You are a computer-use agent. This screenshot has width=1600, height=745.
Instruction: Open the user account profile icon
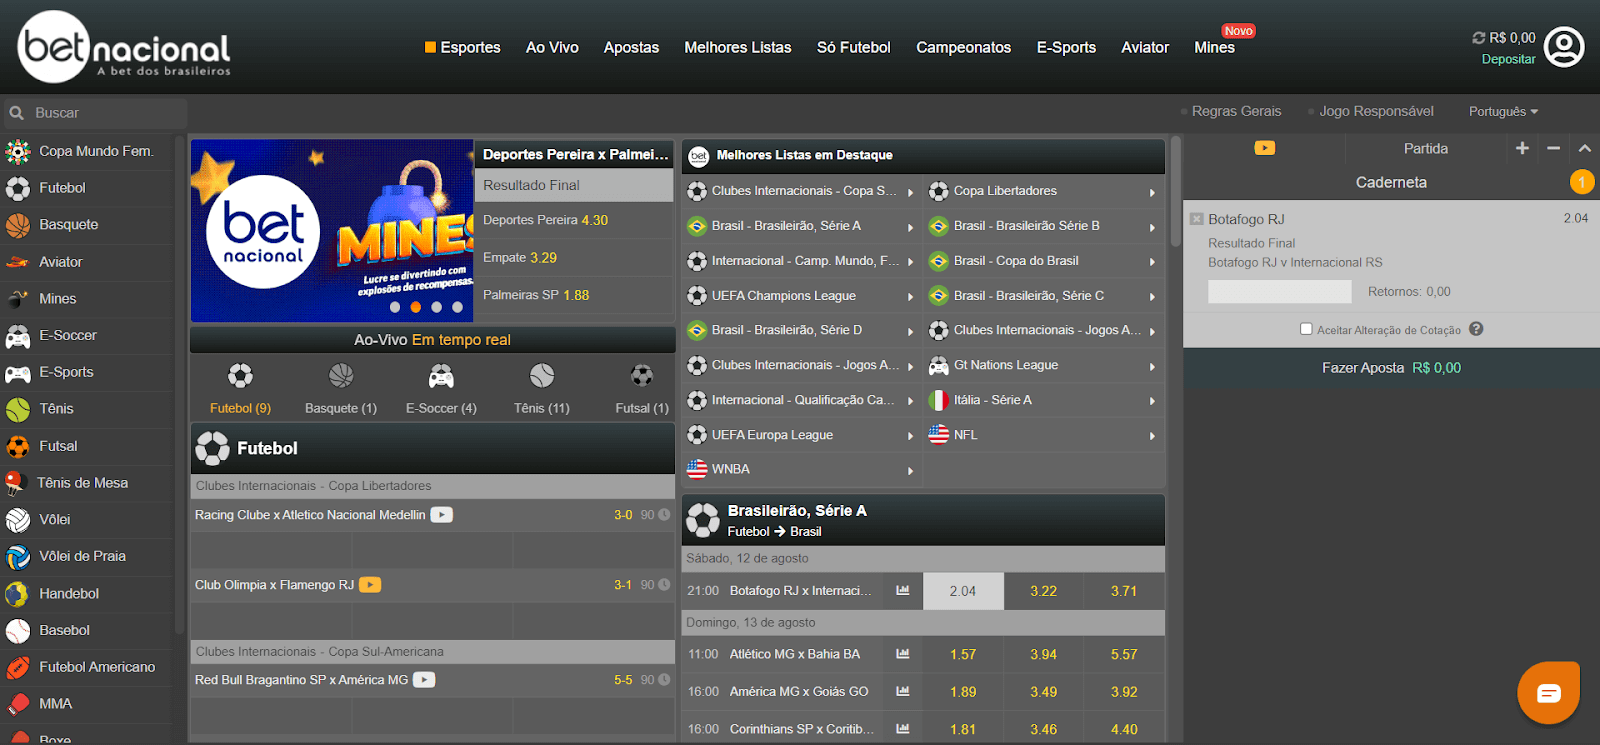pos(1564,47)
